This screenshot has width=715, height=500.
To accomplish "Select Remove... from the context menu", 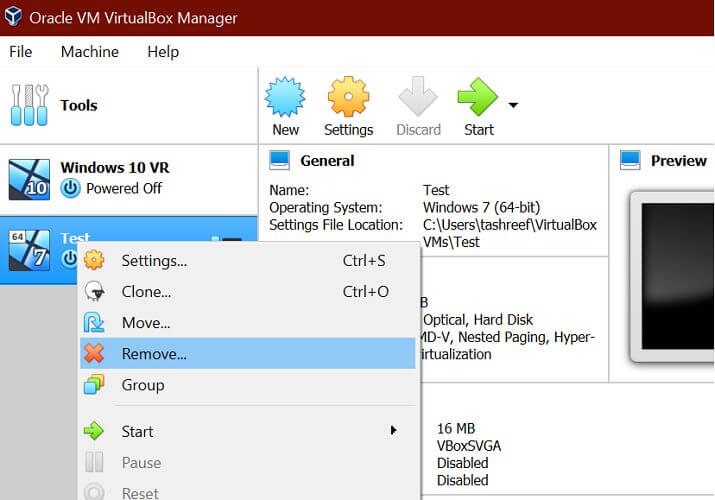I will 154,353.
